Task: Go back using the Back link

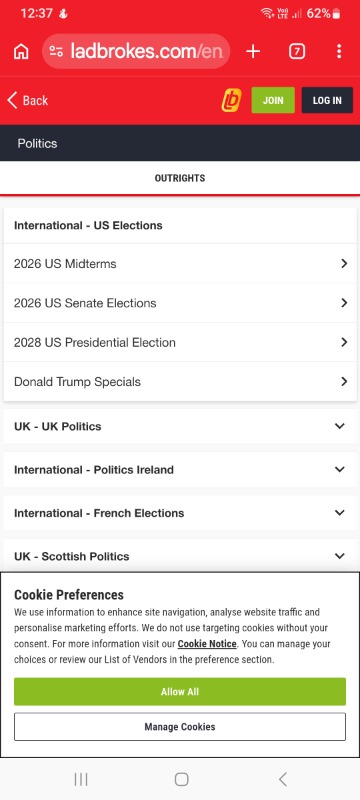Action: 28,101
